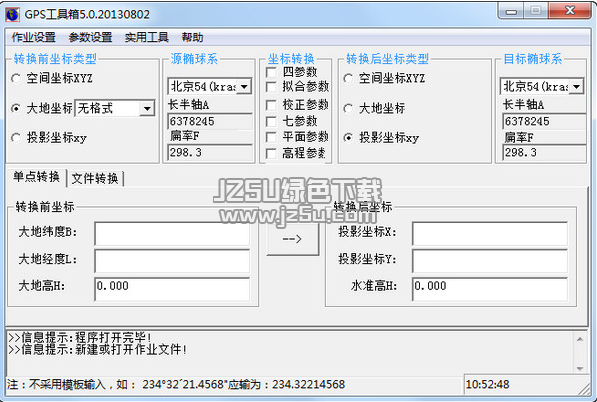Switch to the 文件转换 tab
The height and width of the screenshot is (402, 597).
tap(95, 179)
